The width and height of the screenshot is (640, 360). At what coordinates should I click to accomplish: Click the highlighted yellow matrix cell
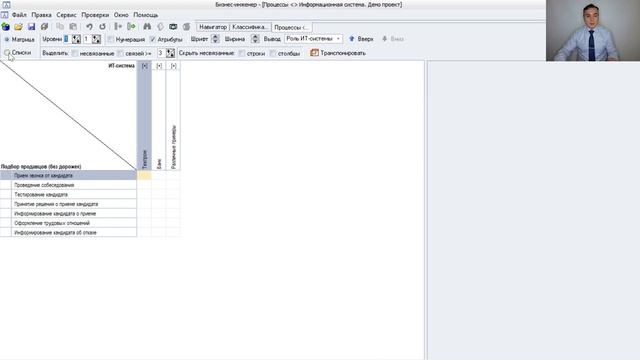(144, 176)
